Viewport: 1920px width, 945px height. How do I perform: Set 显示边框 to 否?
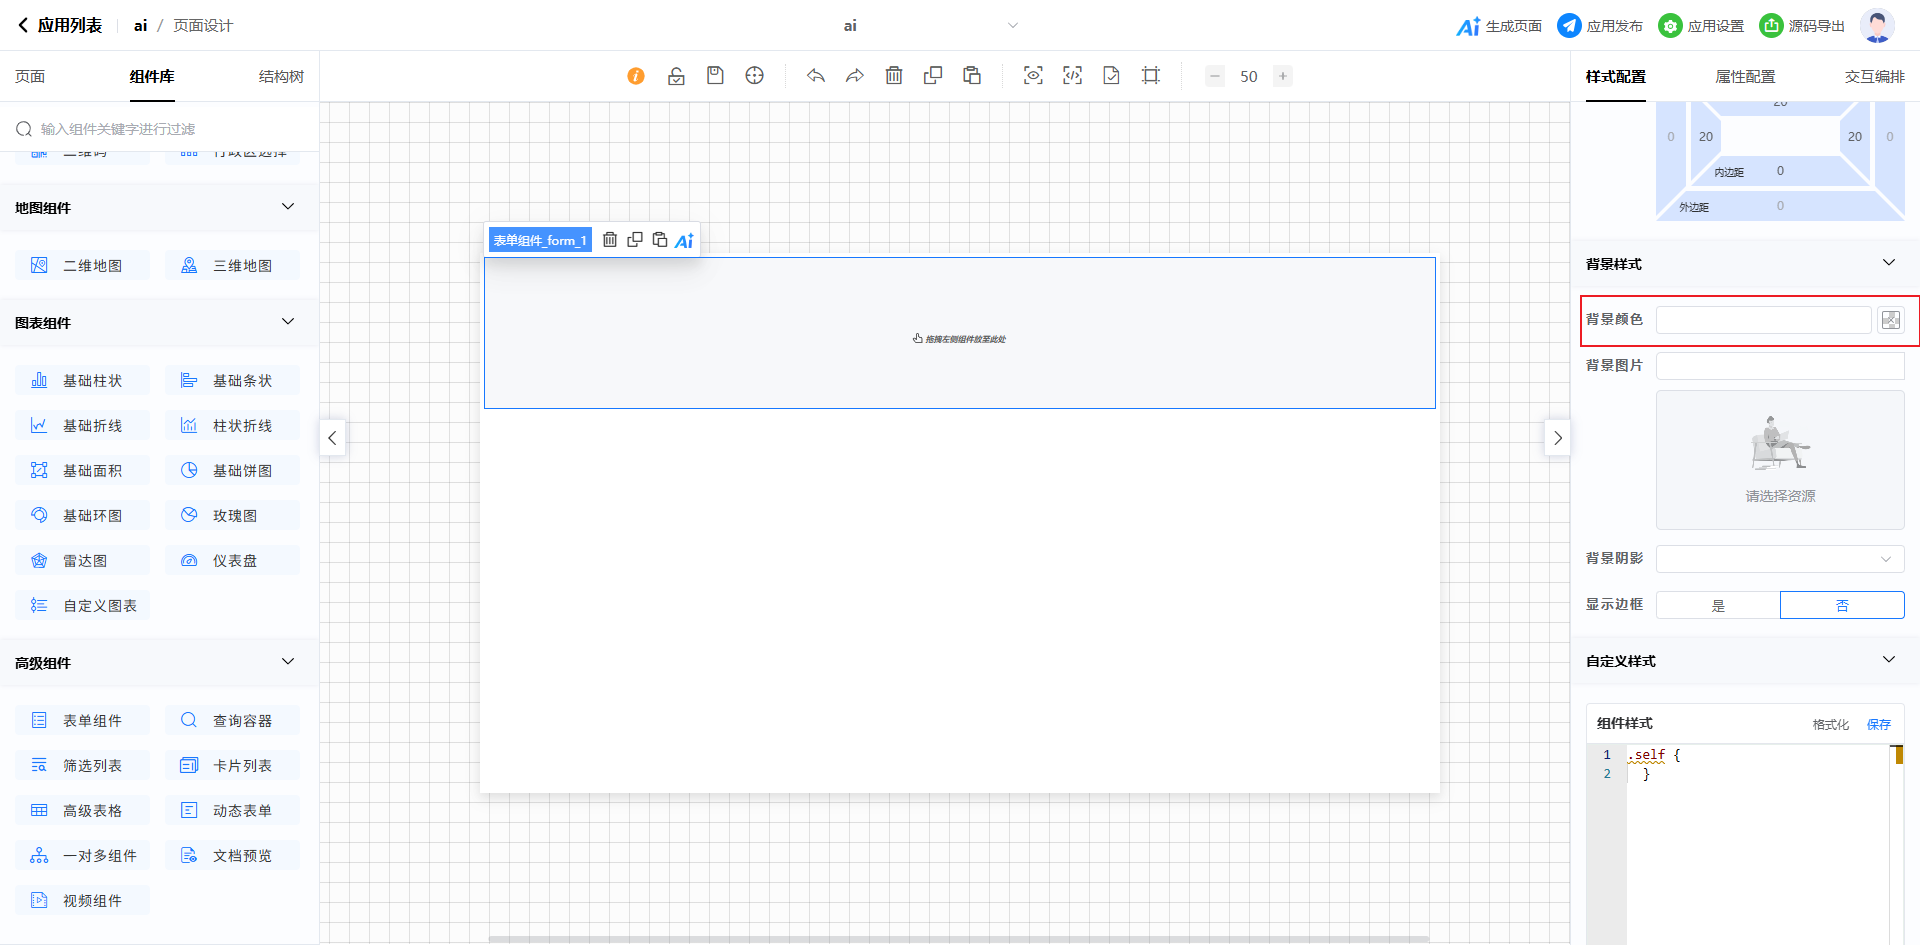click(x=1842, y=605)
